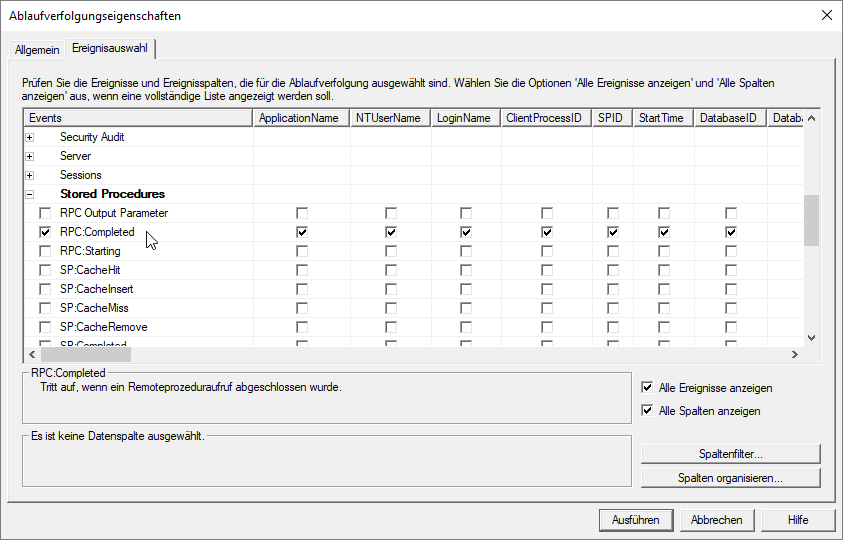
Task: Collapse the Stored Procedures category
Action: [x=30, y=194]
